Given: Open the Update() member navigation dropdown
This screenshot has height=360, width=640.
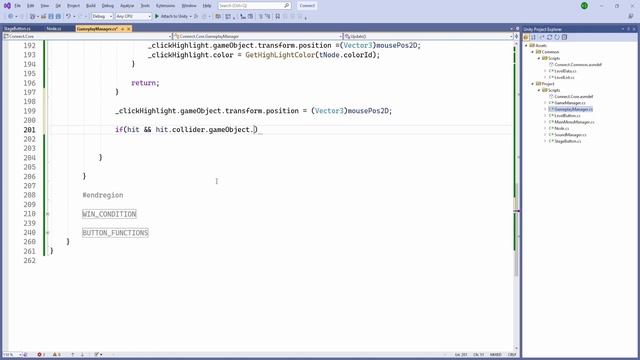Looking at the screenshot, I should (429, 36).
